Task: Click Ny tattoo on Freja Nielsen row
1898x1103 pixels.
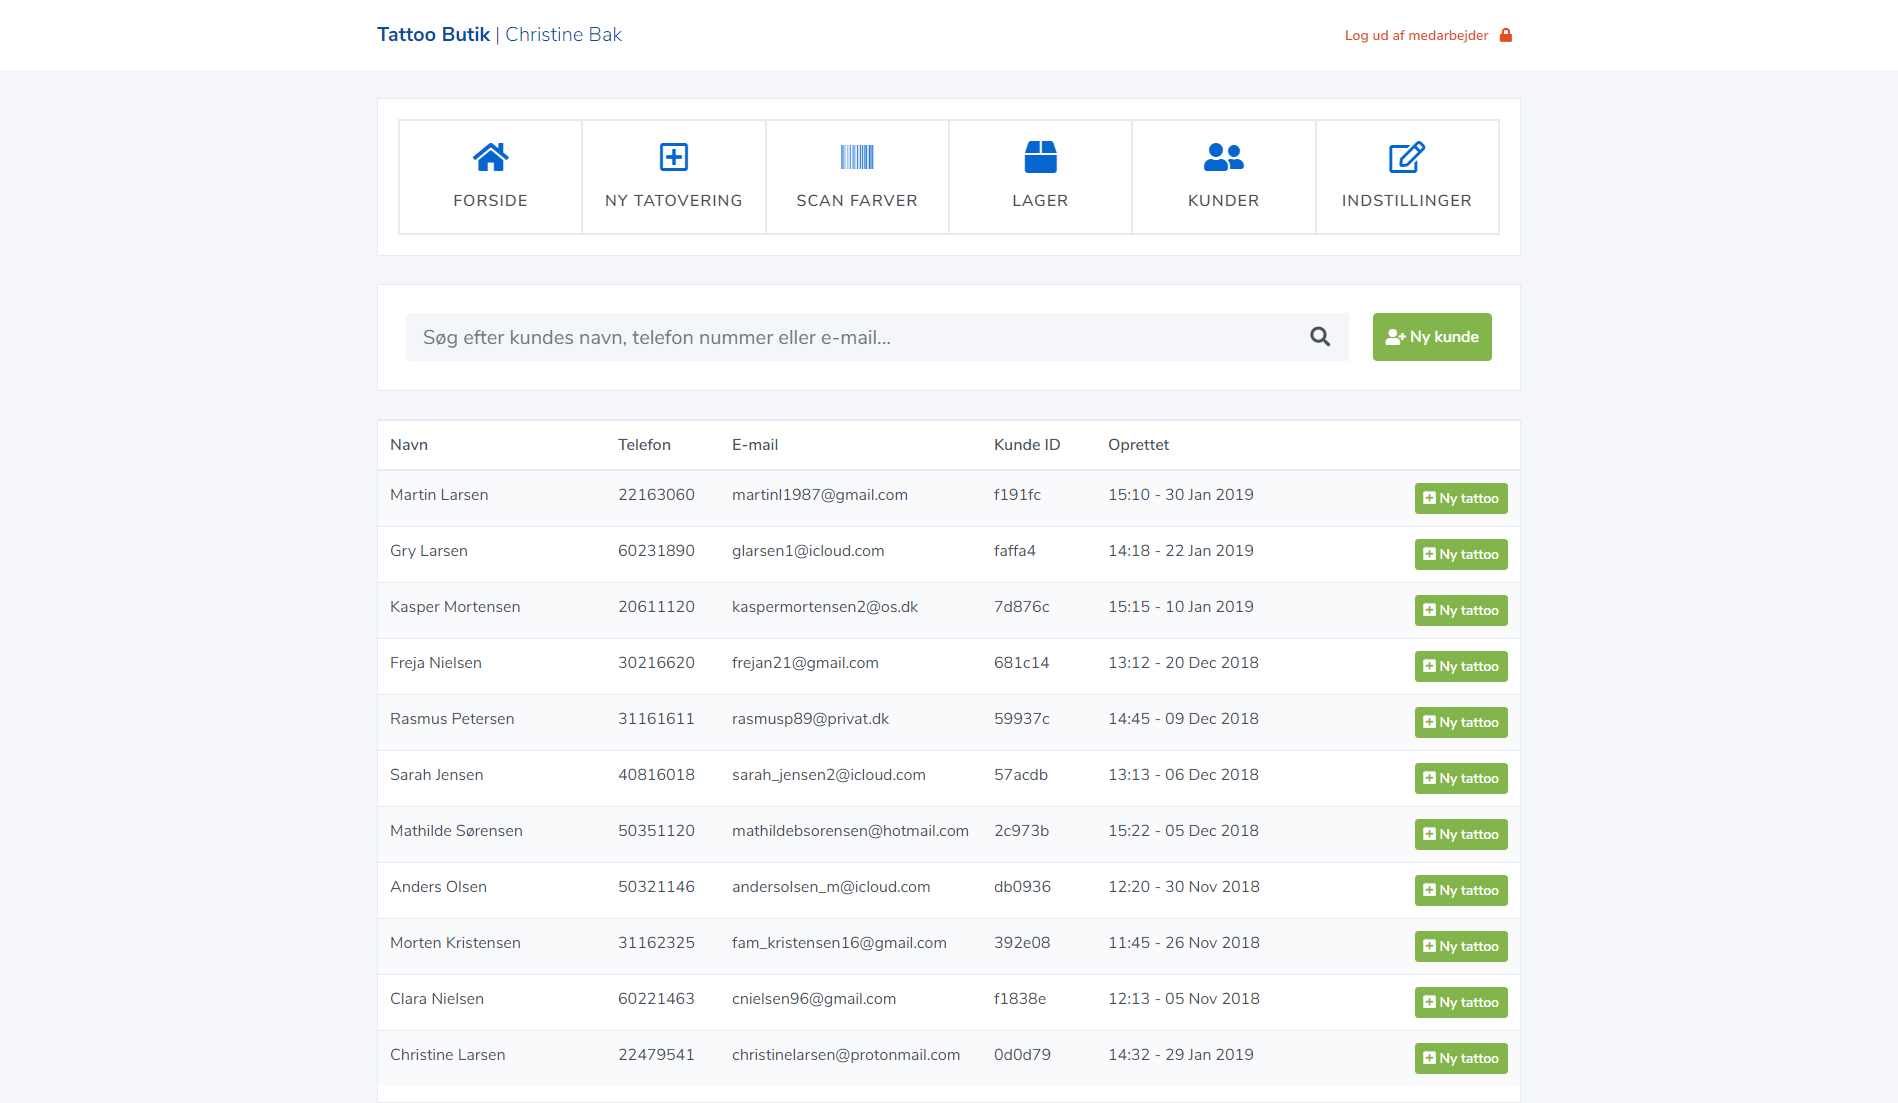Action: pos(1460,666)
